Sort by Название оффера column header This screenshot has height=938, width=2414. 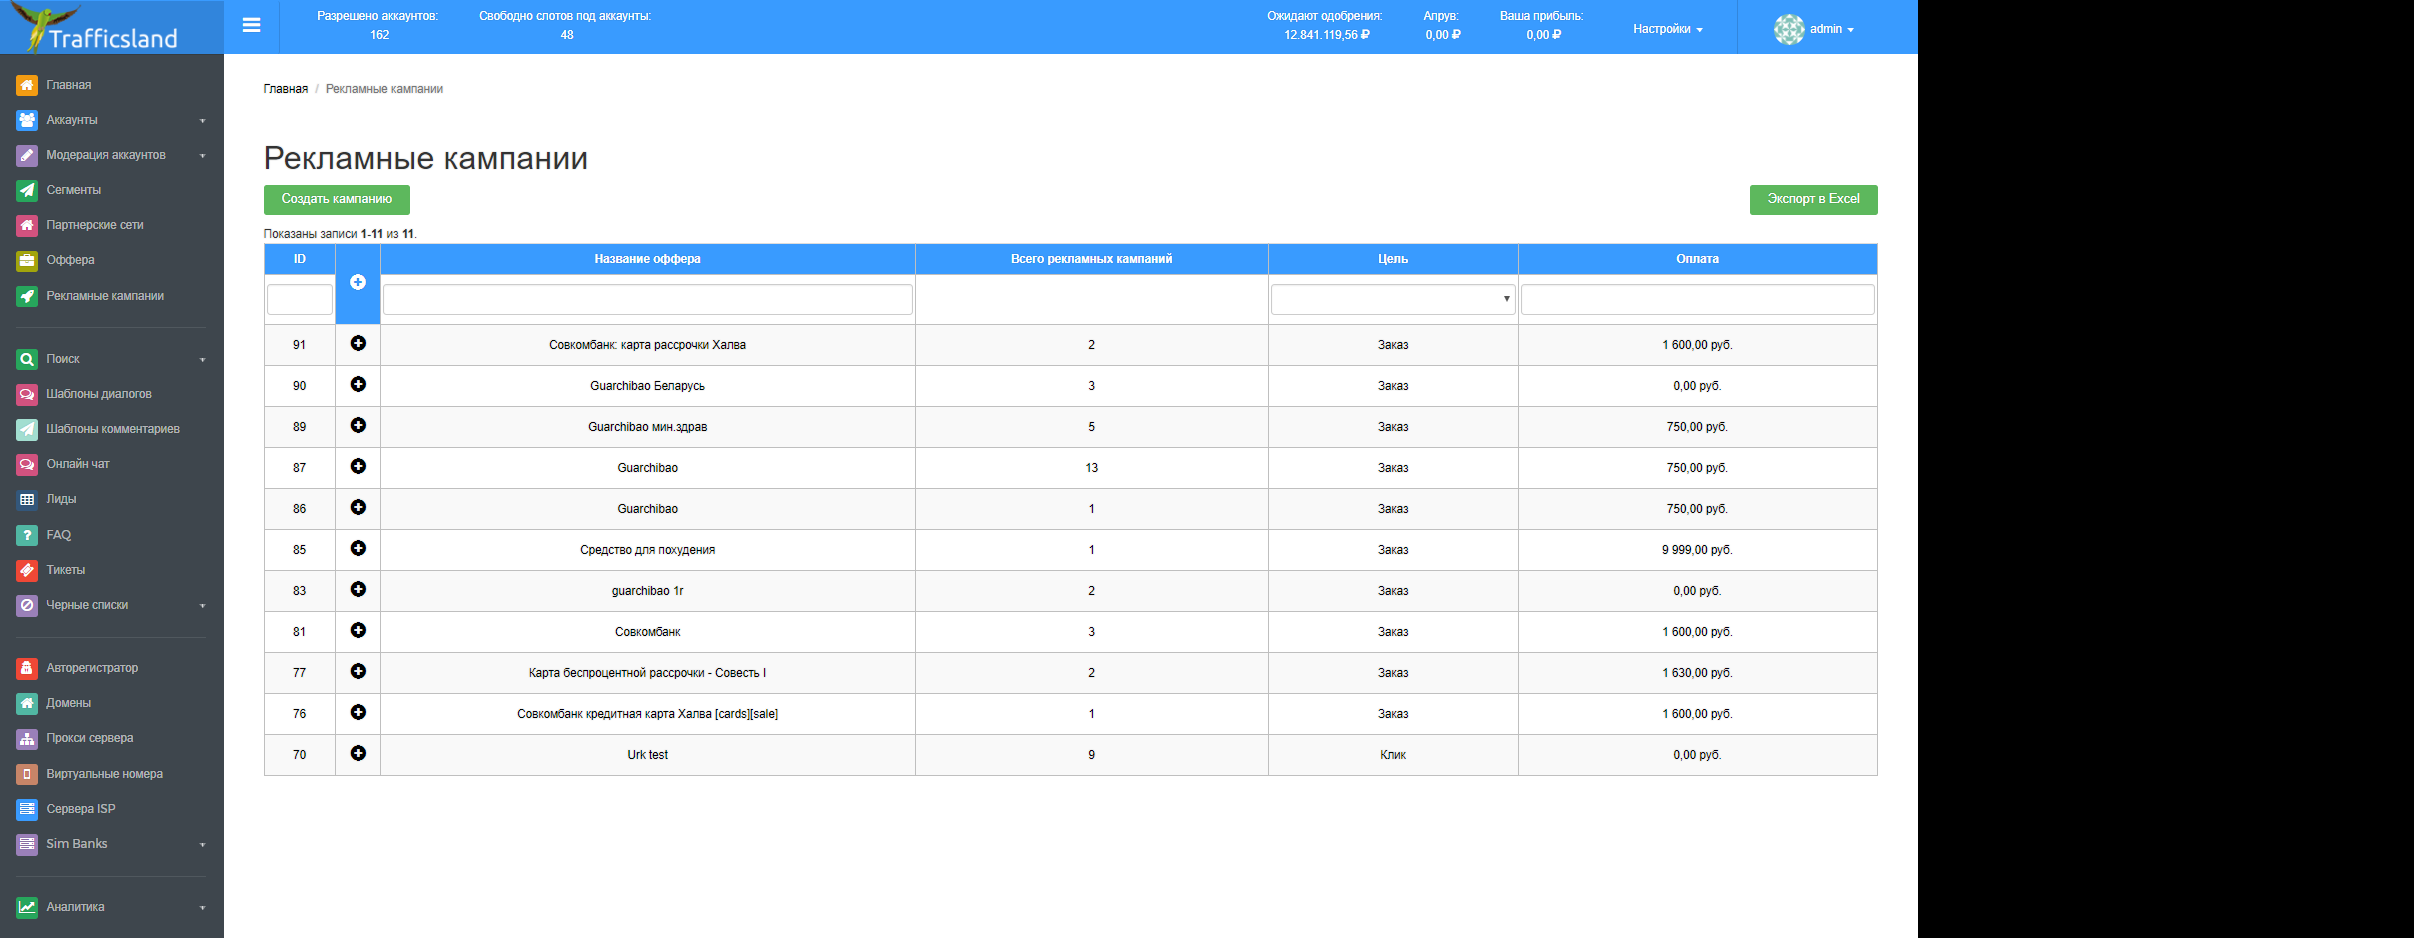[647, 259]
